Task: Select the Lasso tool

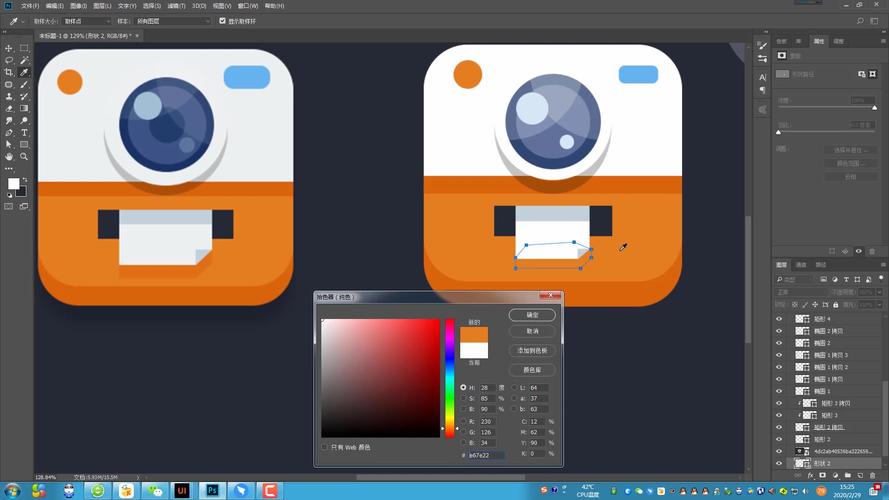Action: click(9, 60)
